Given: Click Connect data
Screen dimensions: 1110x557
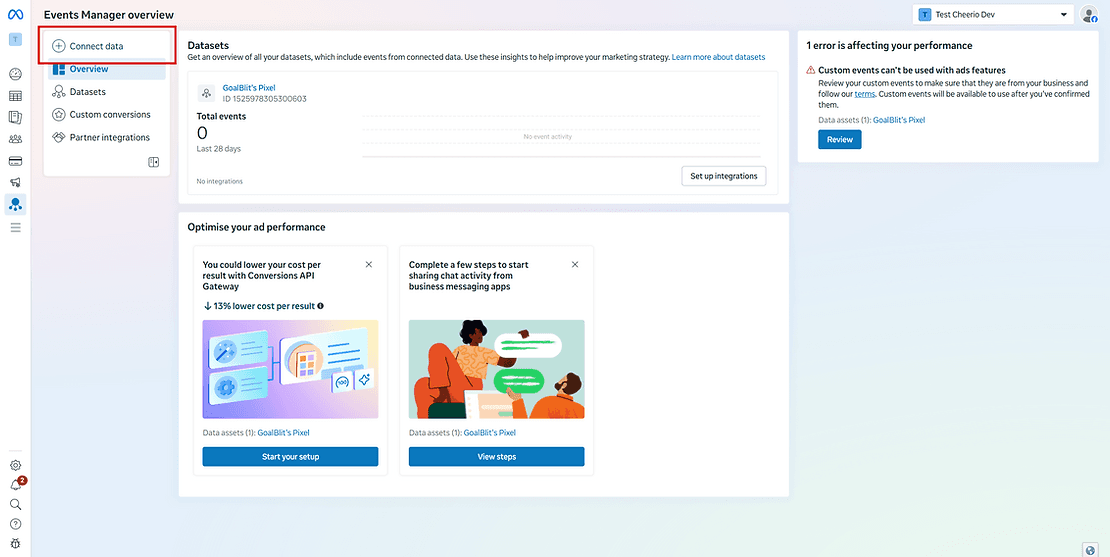Looking at the screenshot, I should [107, 46].
